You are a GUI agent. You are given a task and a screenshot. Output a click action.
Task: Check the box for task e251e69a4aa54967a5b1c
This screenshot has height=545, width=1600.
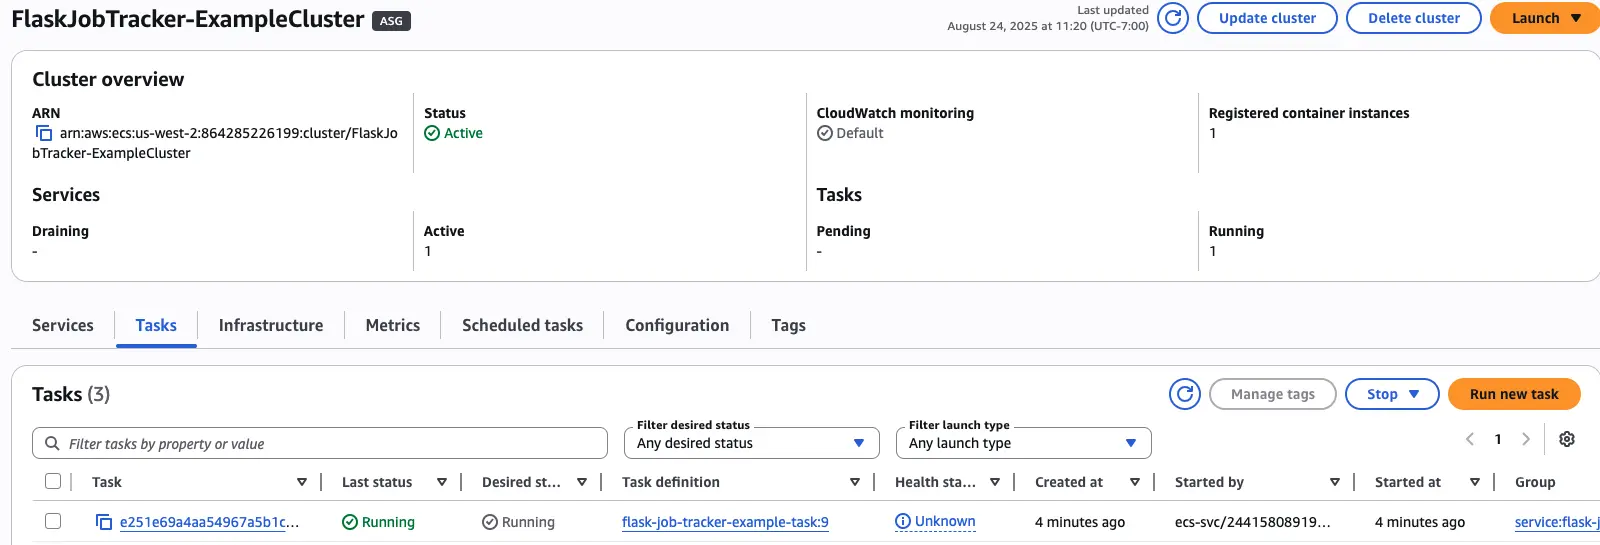click(x=53, y=521)
